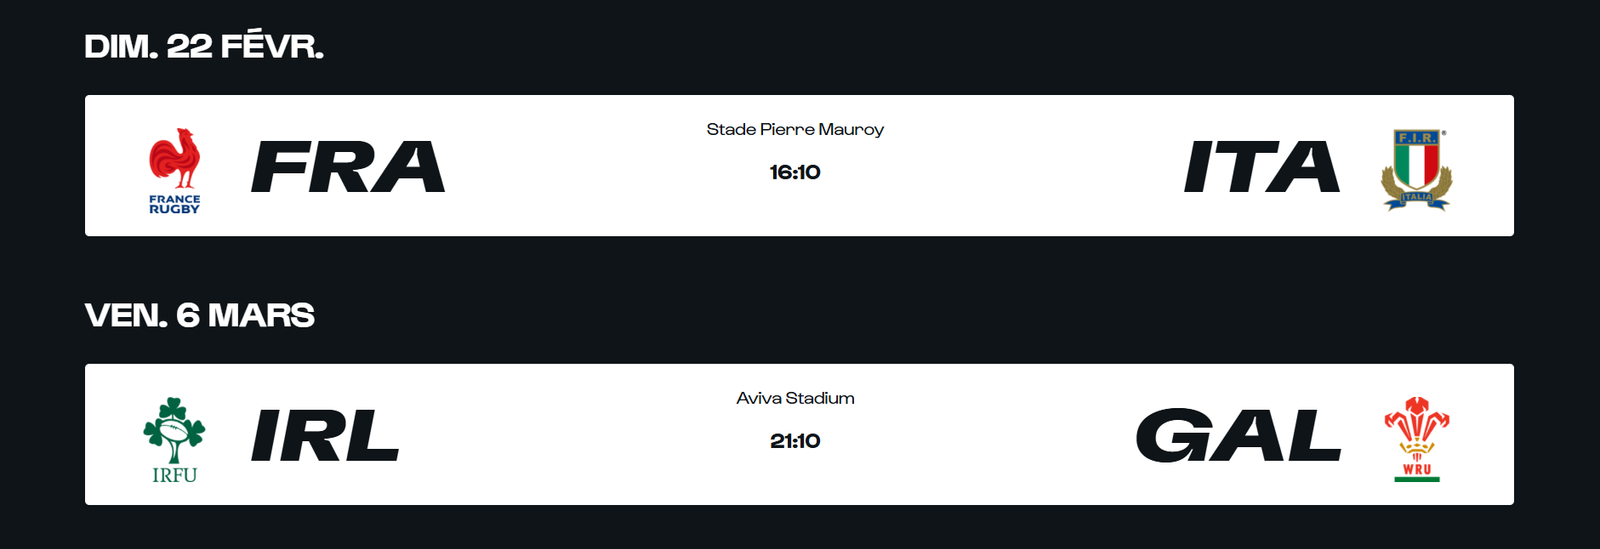Click the 16:10 kickoff time

pos(795,172)
